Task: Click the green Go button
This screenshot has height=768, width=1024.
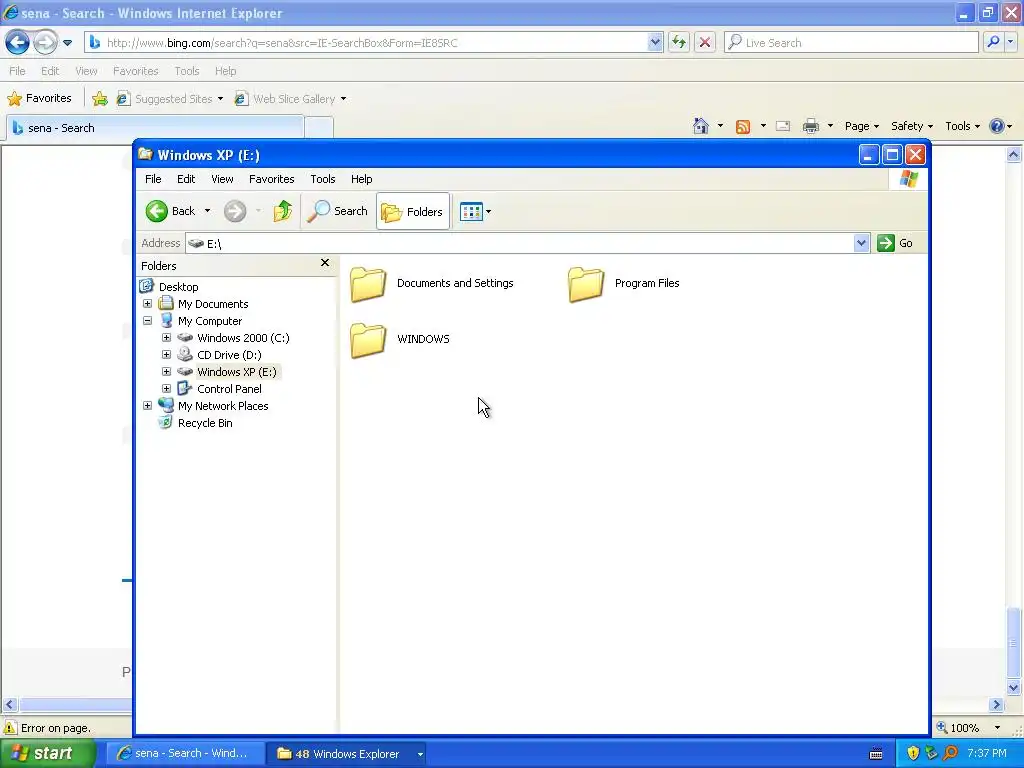Action: 895,243
